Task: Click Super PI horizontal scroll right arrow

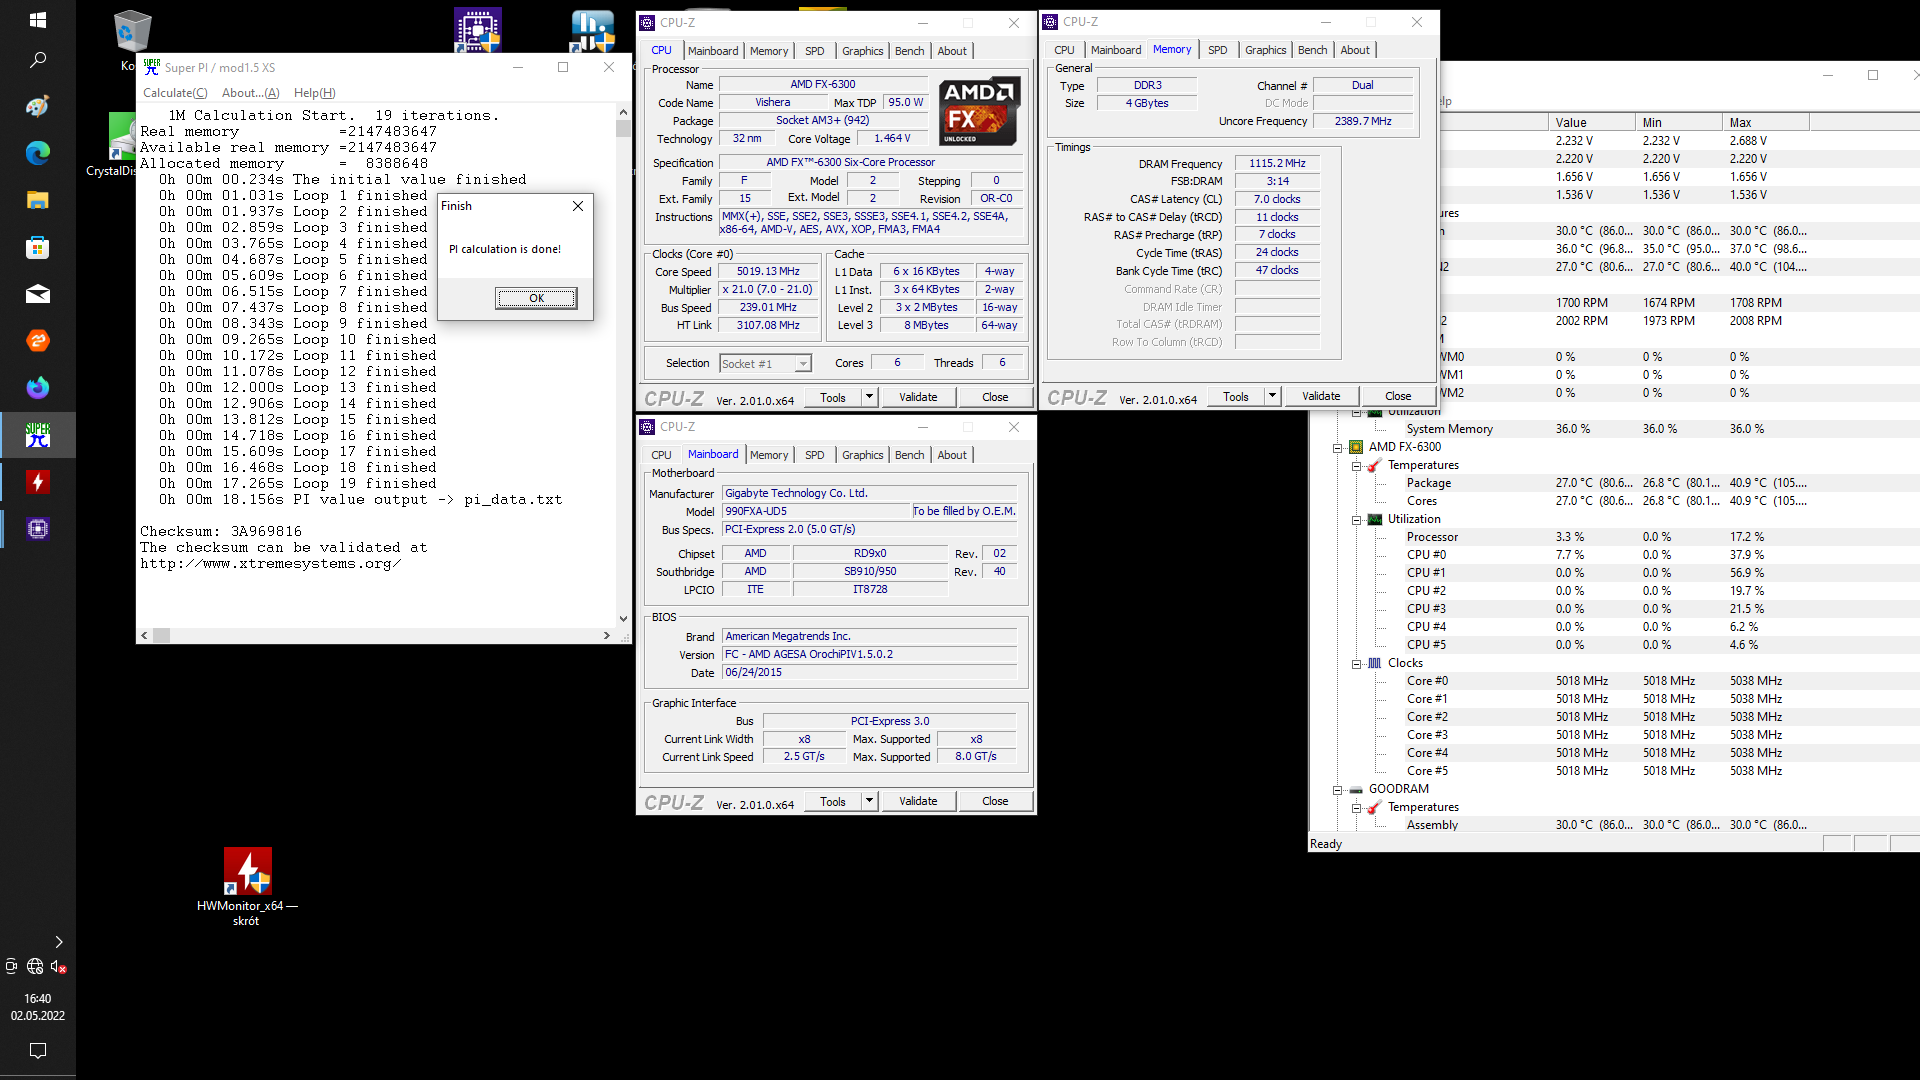Action: (606, 635)
